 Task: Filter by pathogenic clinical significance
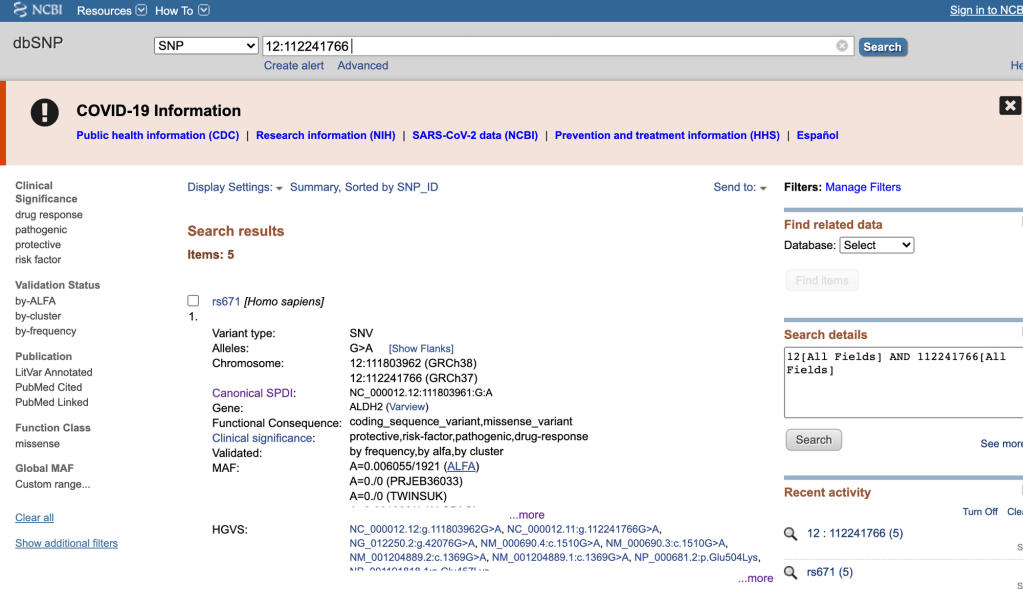41,230
